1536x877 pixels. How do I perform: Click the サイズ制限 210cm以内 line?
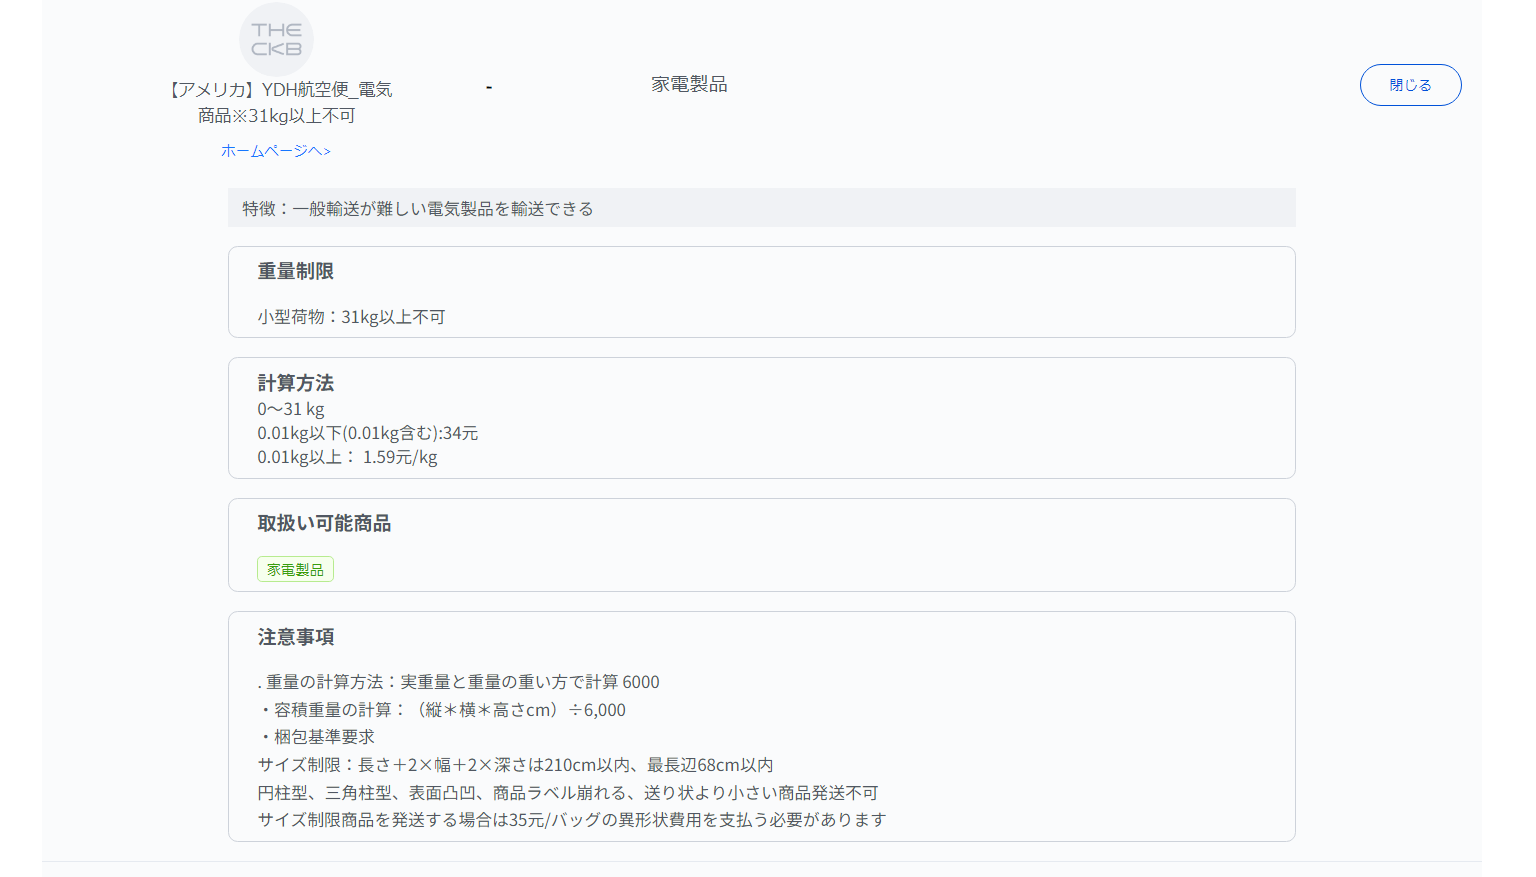click(x=515, y=765)
